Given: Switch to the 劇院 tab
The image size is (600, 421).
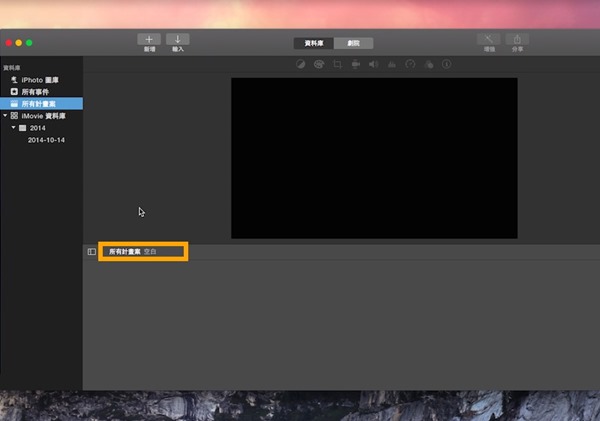Looking at the screenshot, I should click(x=353, y=43).
